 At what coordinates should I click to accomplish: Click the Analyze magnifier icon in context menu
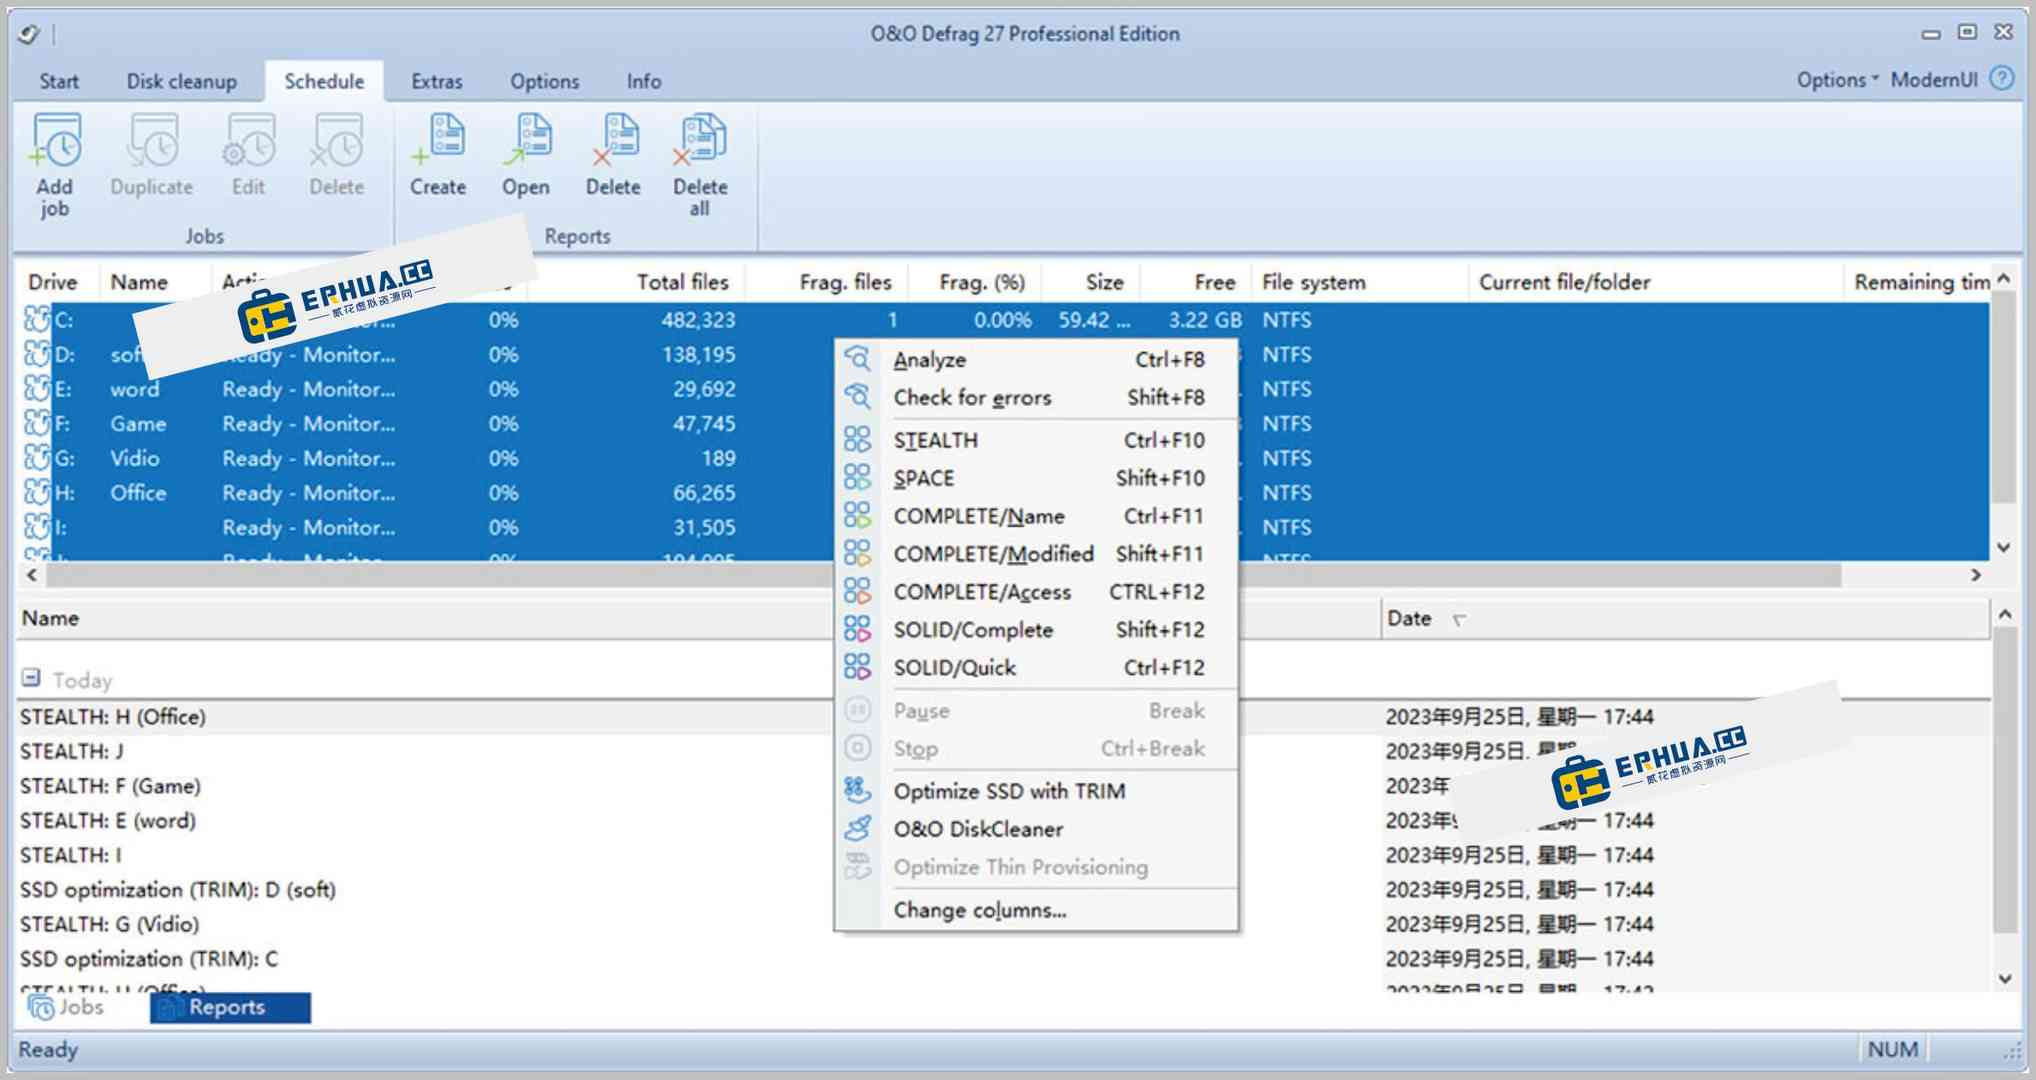(857, 359)
